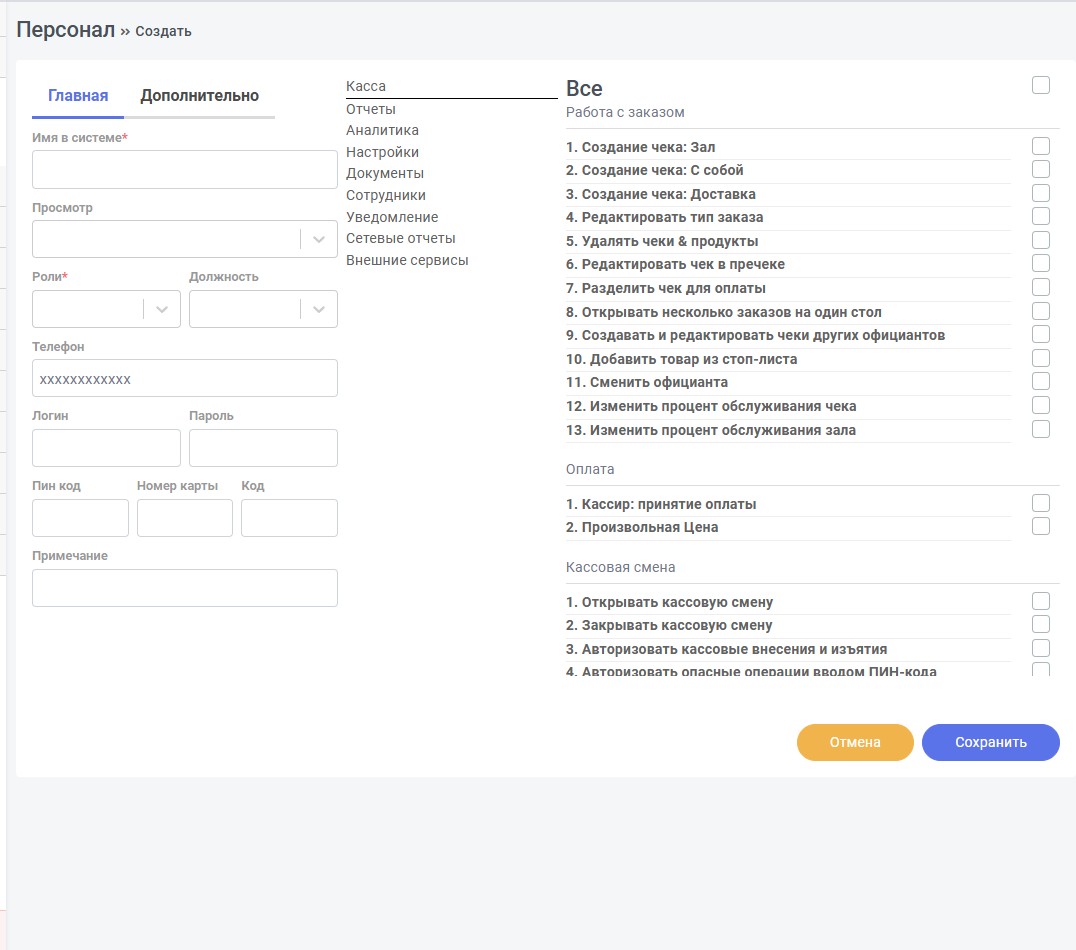
Task: Select 'Аналитика' permissions category
Action: 382,130
